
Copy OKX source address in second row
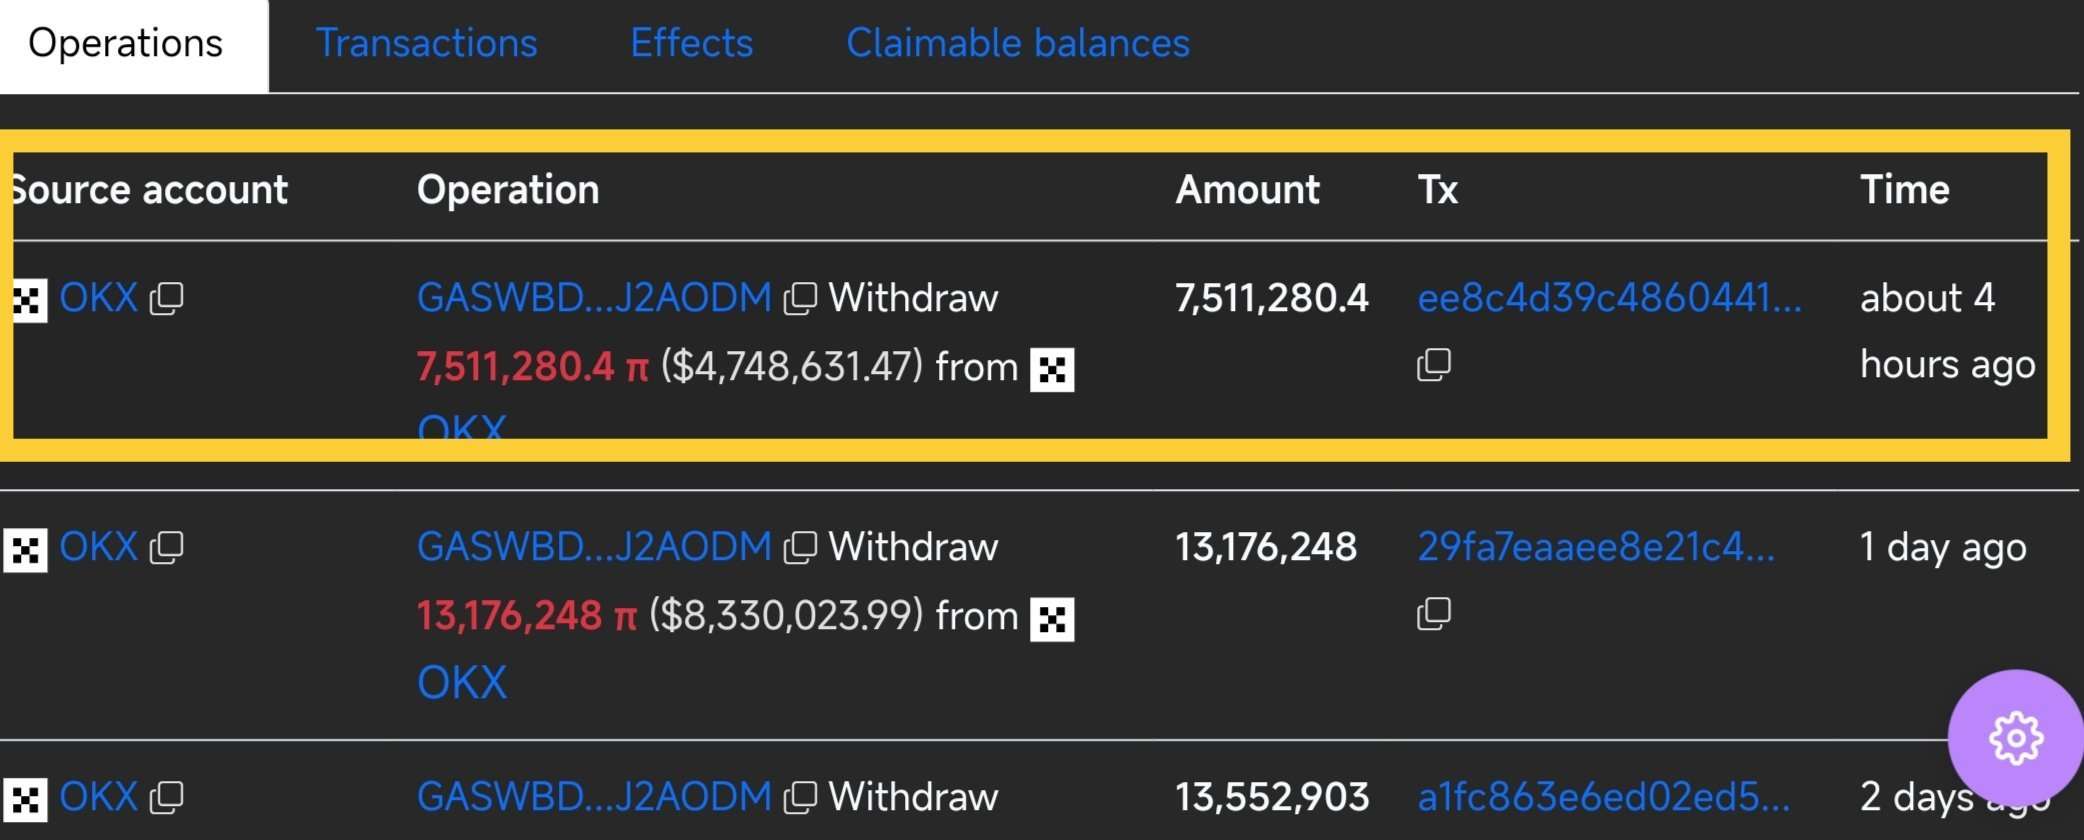166,548
